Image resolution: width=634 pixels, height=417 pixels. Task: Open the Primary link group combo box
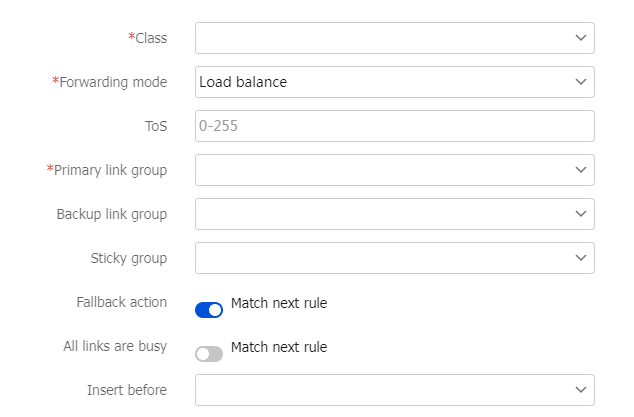coord(380,170)
